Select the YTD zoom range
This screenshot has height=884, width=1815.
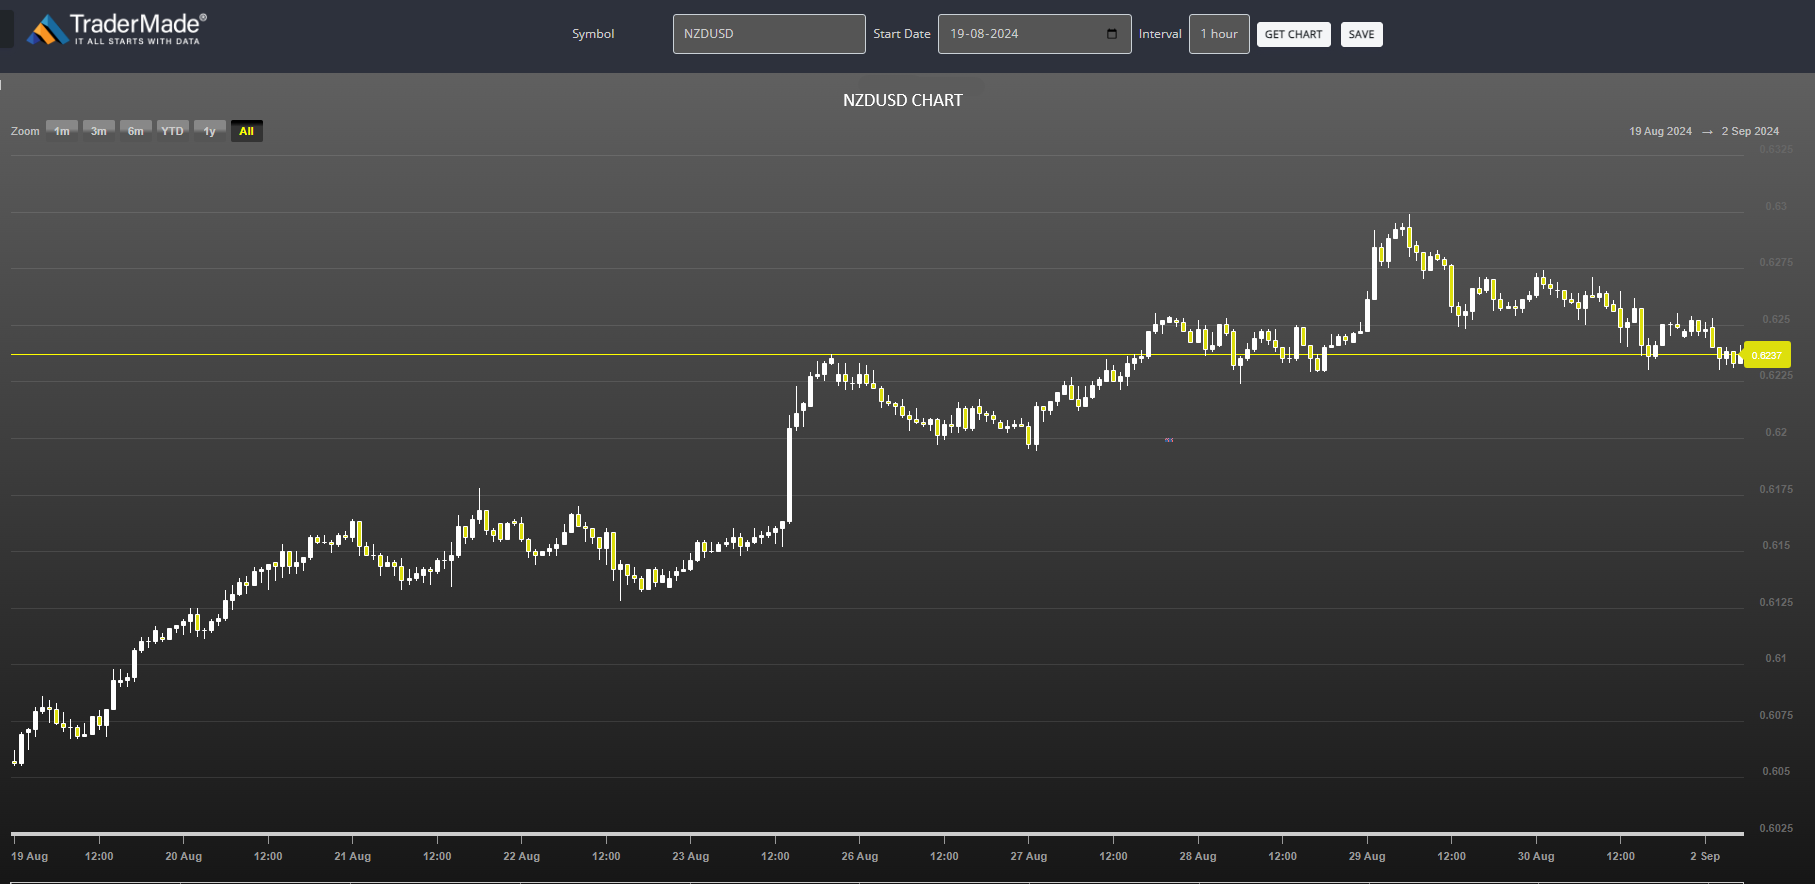point(173,131)
